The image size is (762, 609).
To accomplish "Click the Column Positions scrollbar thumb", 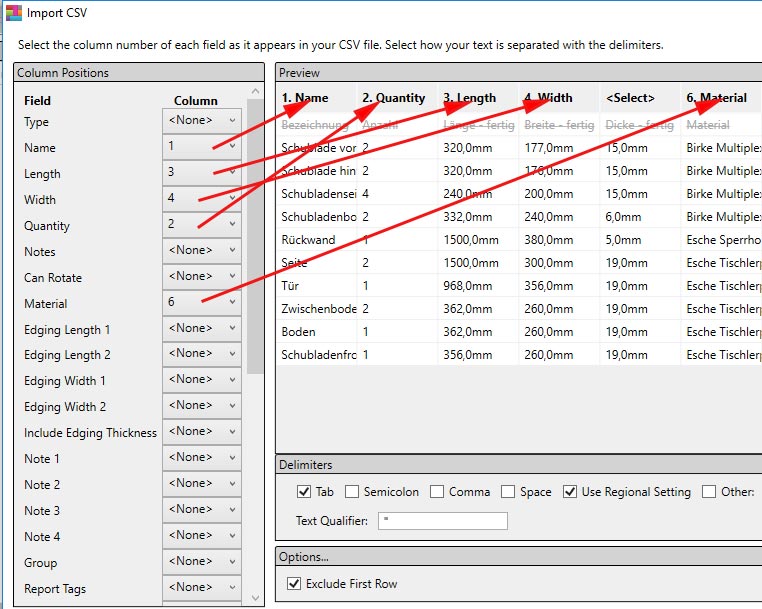I will point(255,236).
